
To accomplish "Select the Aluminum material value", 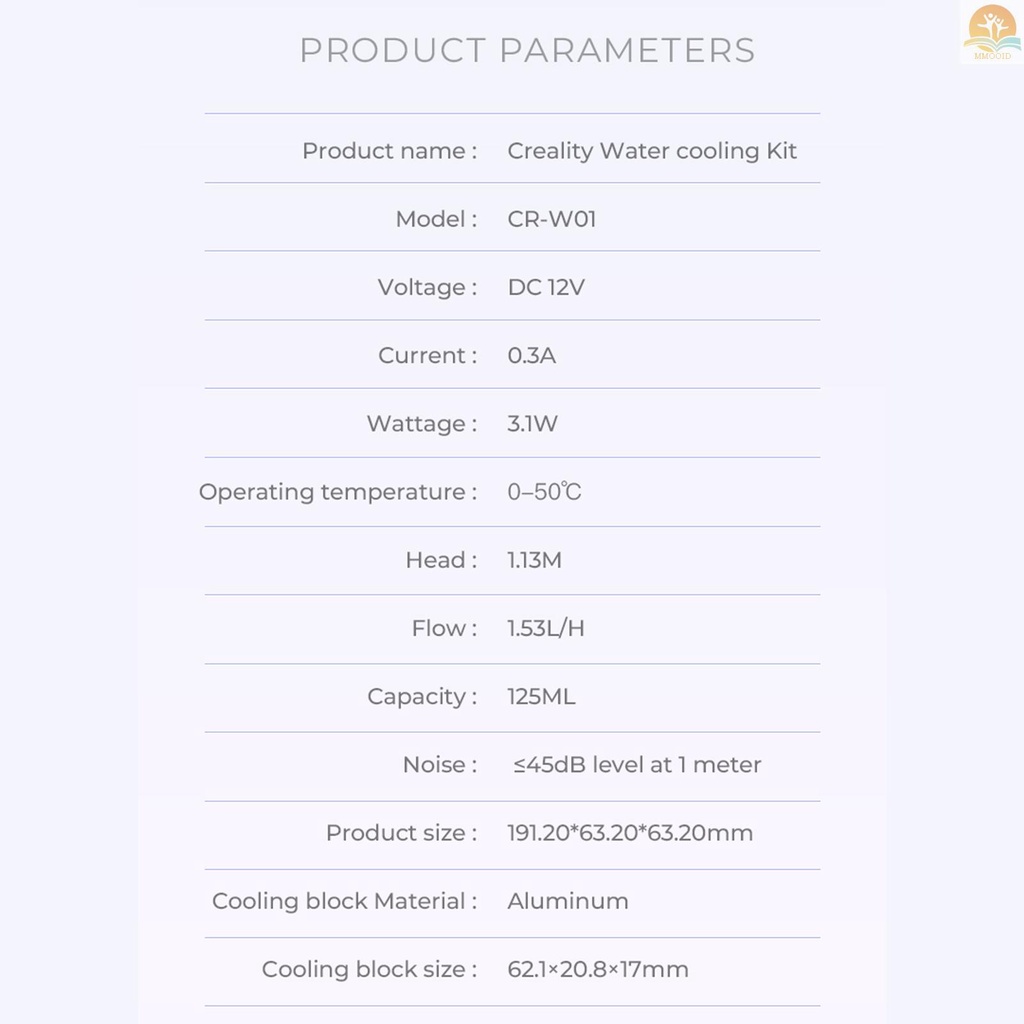I will coord(568,901).
